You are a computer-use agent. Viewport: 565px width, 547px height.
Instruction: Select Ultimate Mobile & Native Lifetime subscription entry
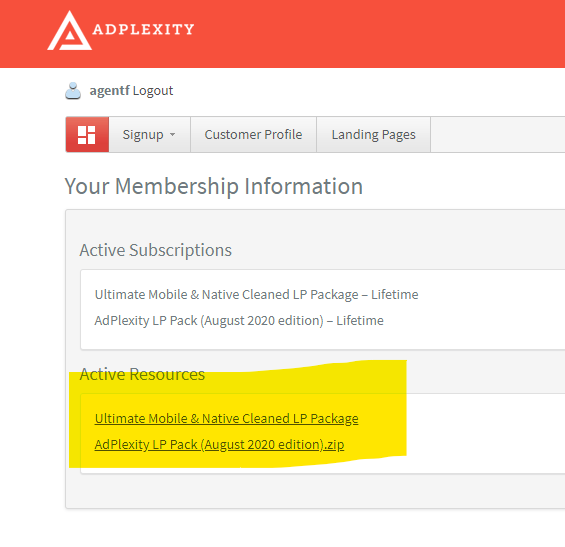coord(257,295)
